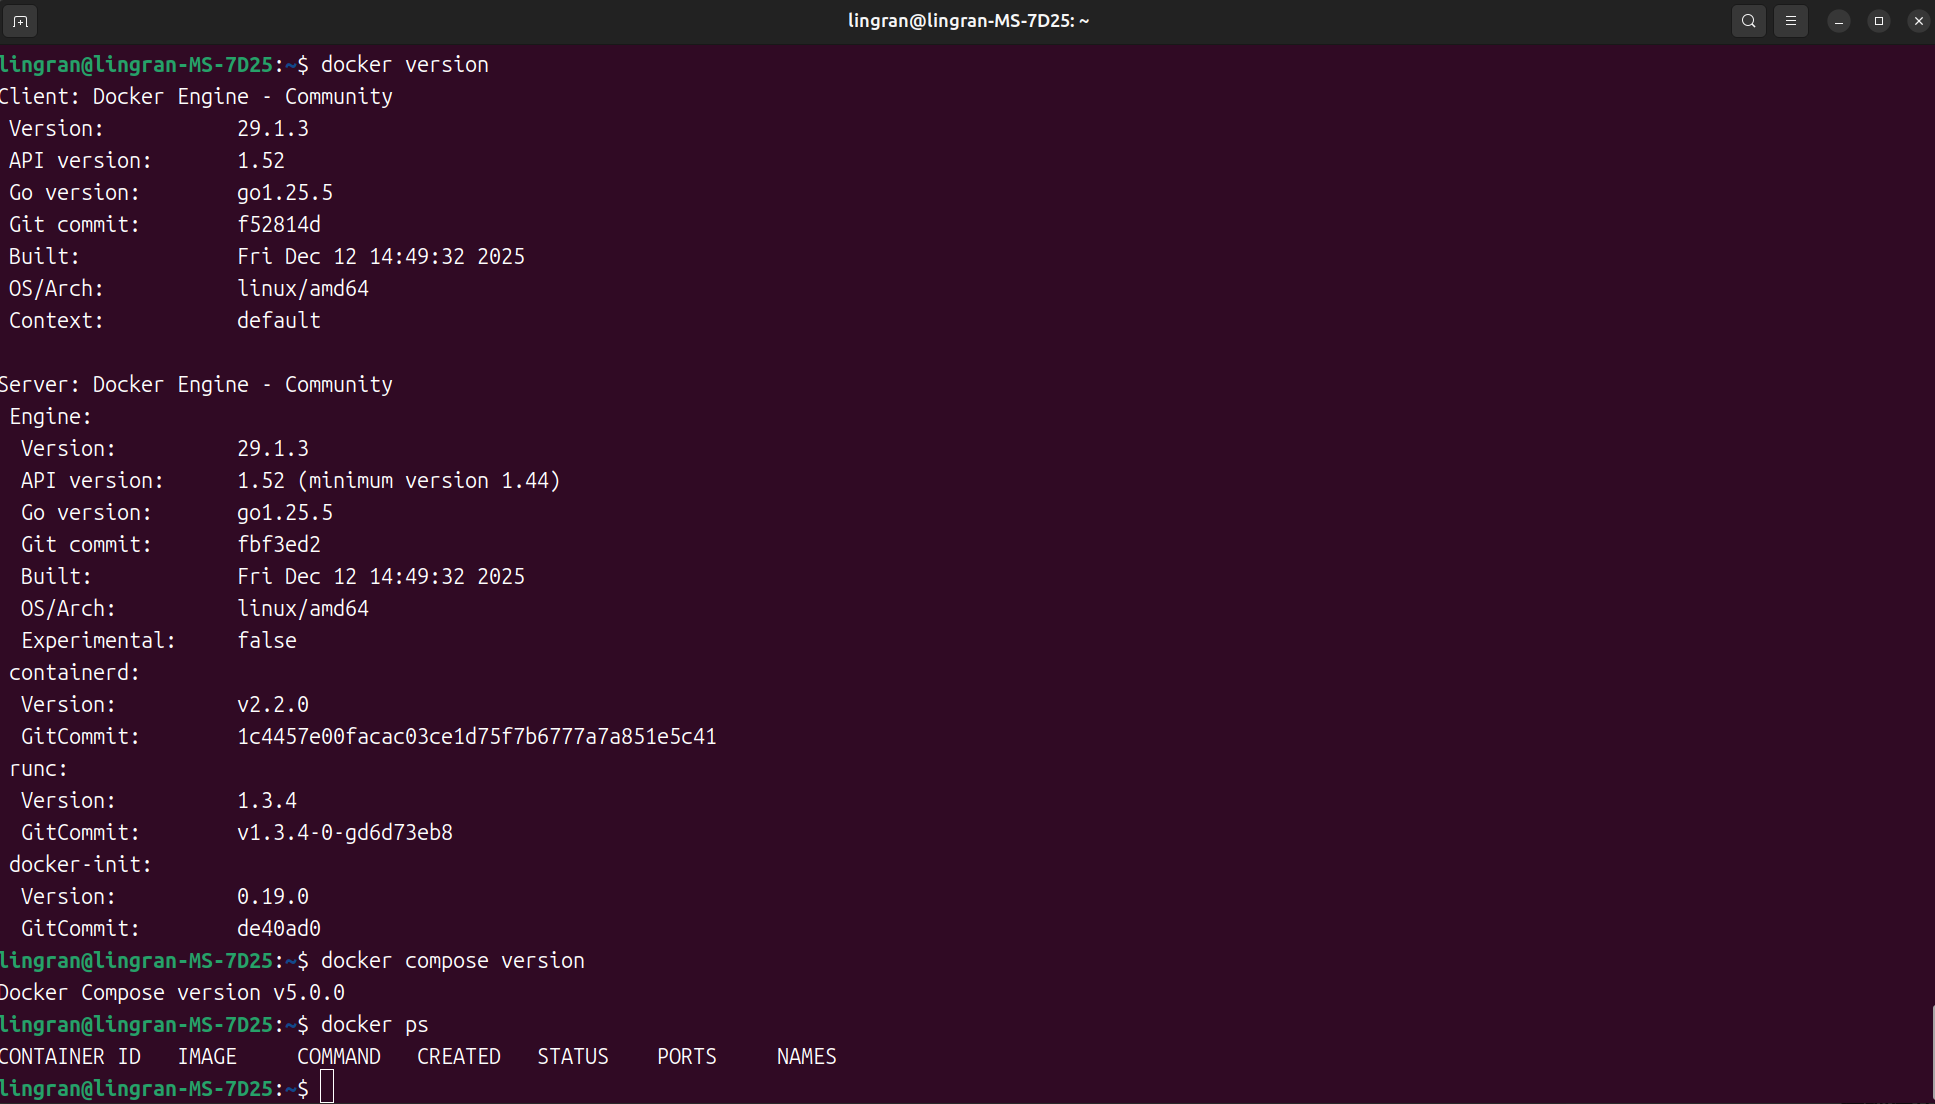The image size is (1935, 1104).
Task: Click the cursor at the last prompt
Action: [327, 1088]
